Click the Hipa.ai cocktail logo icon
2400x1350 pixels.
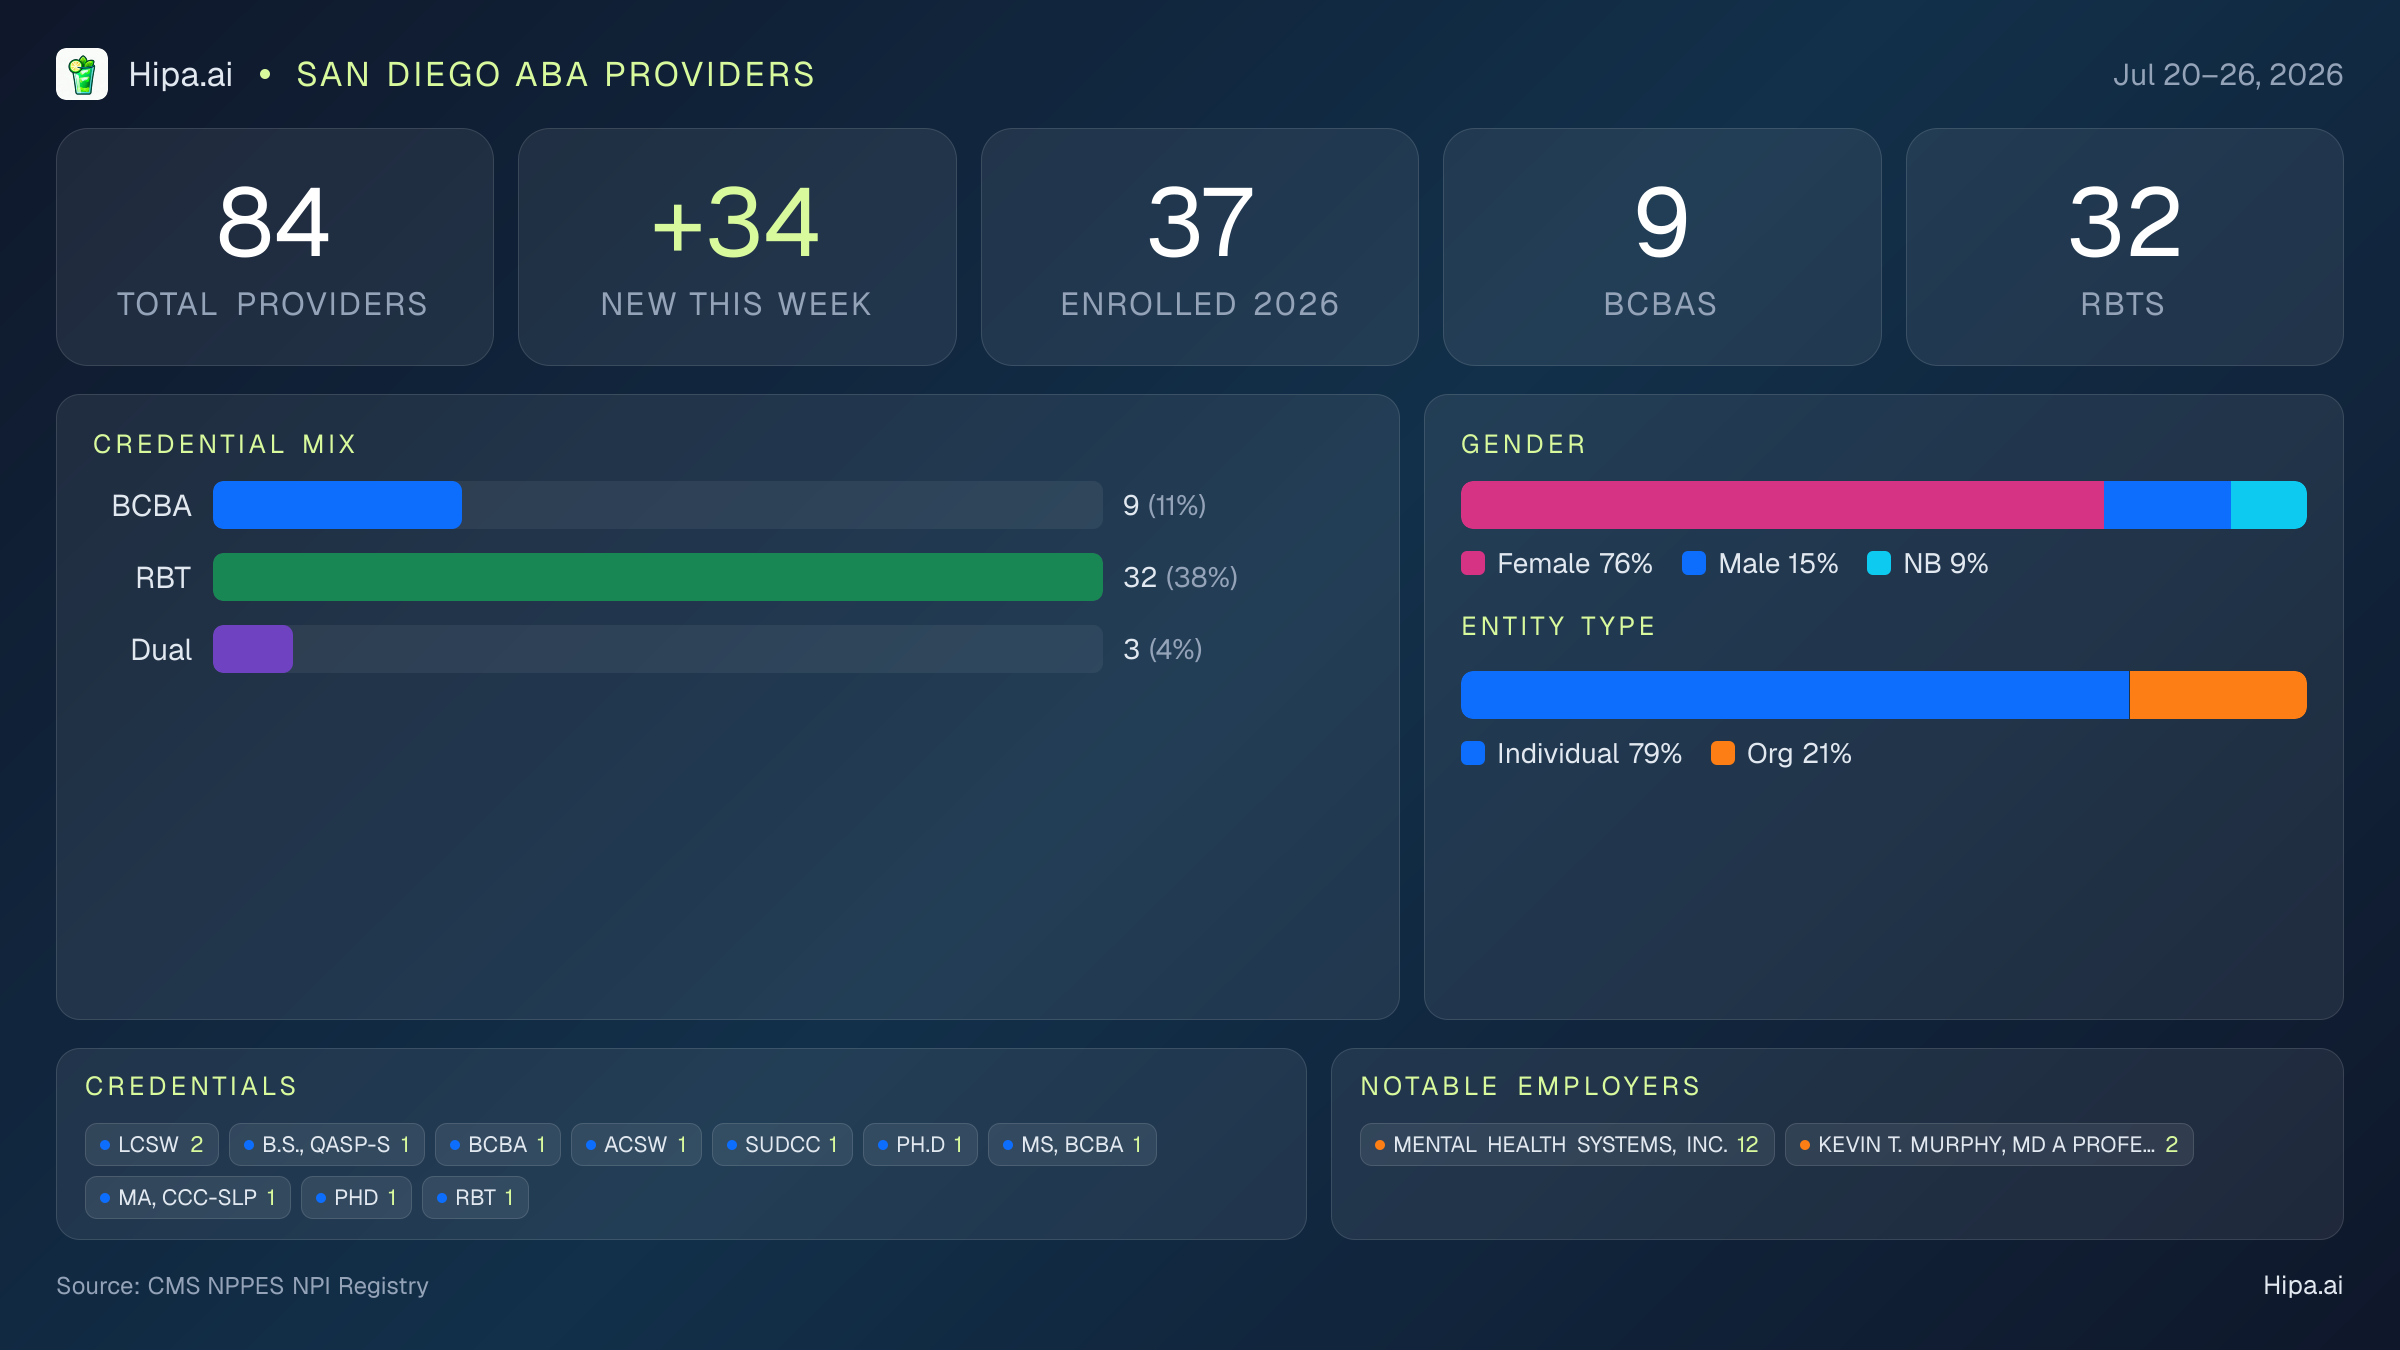(x=82, y=74)
